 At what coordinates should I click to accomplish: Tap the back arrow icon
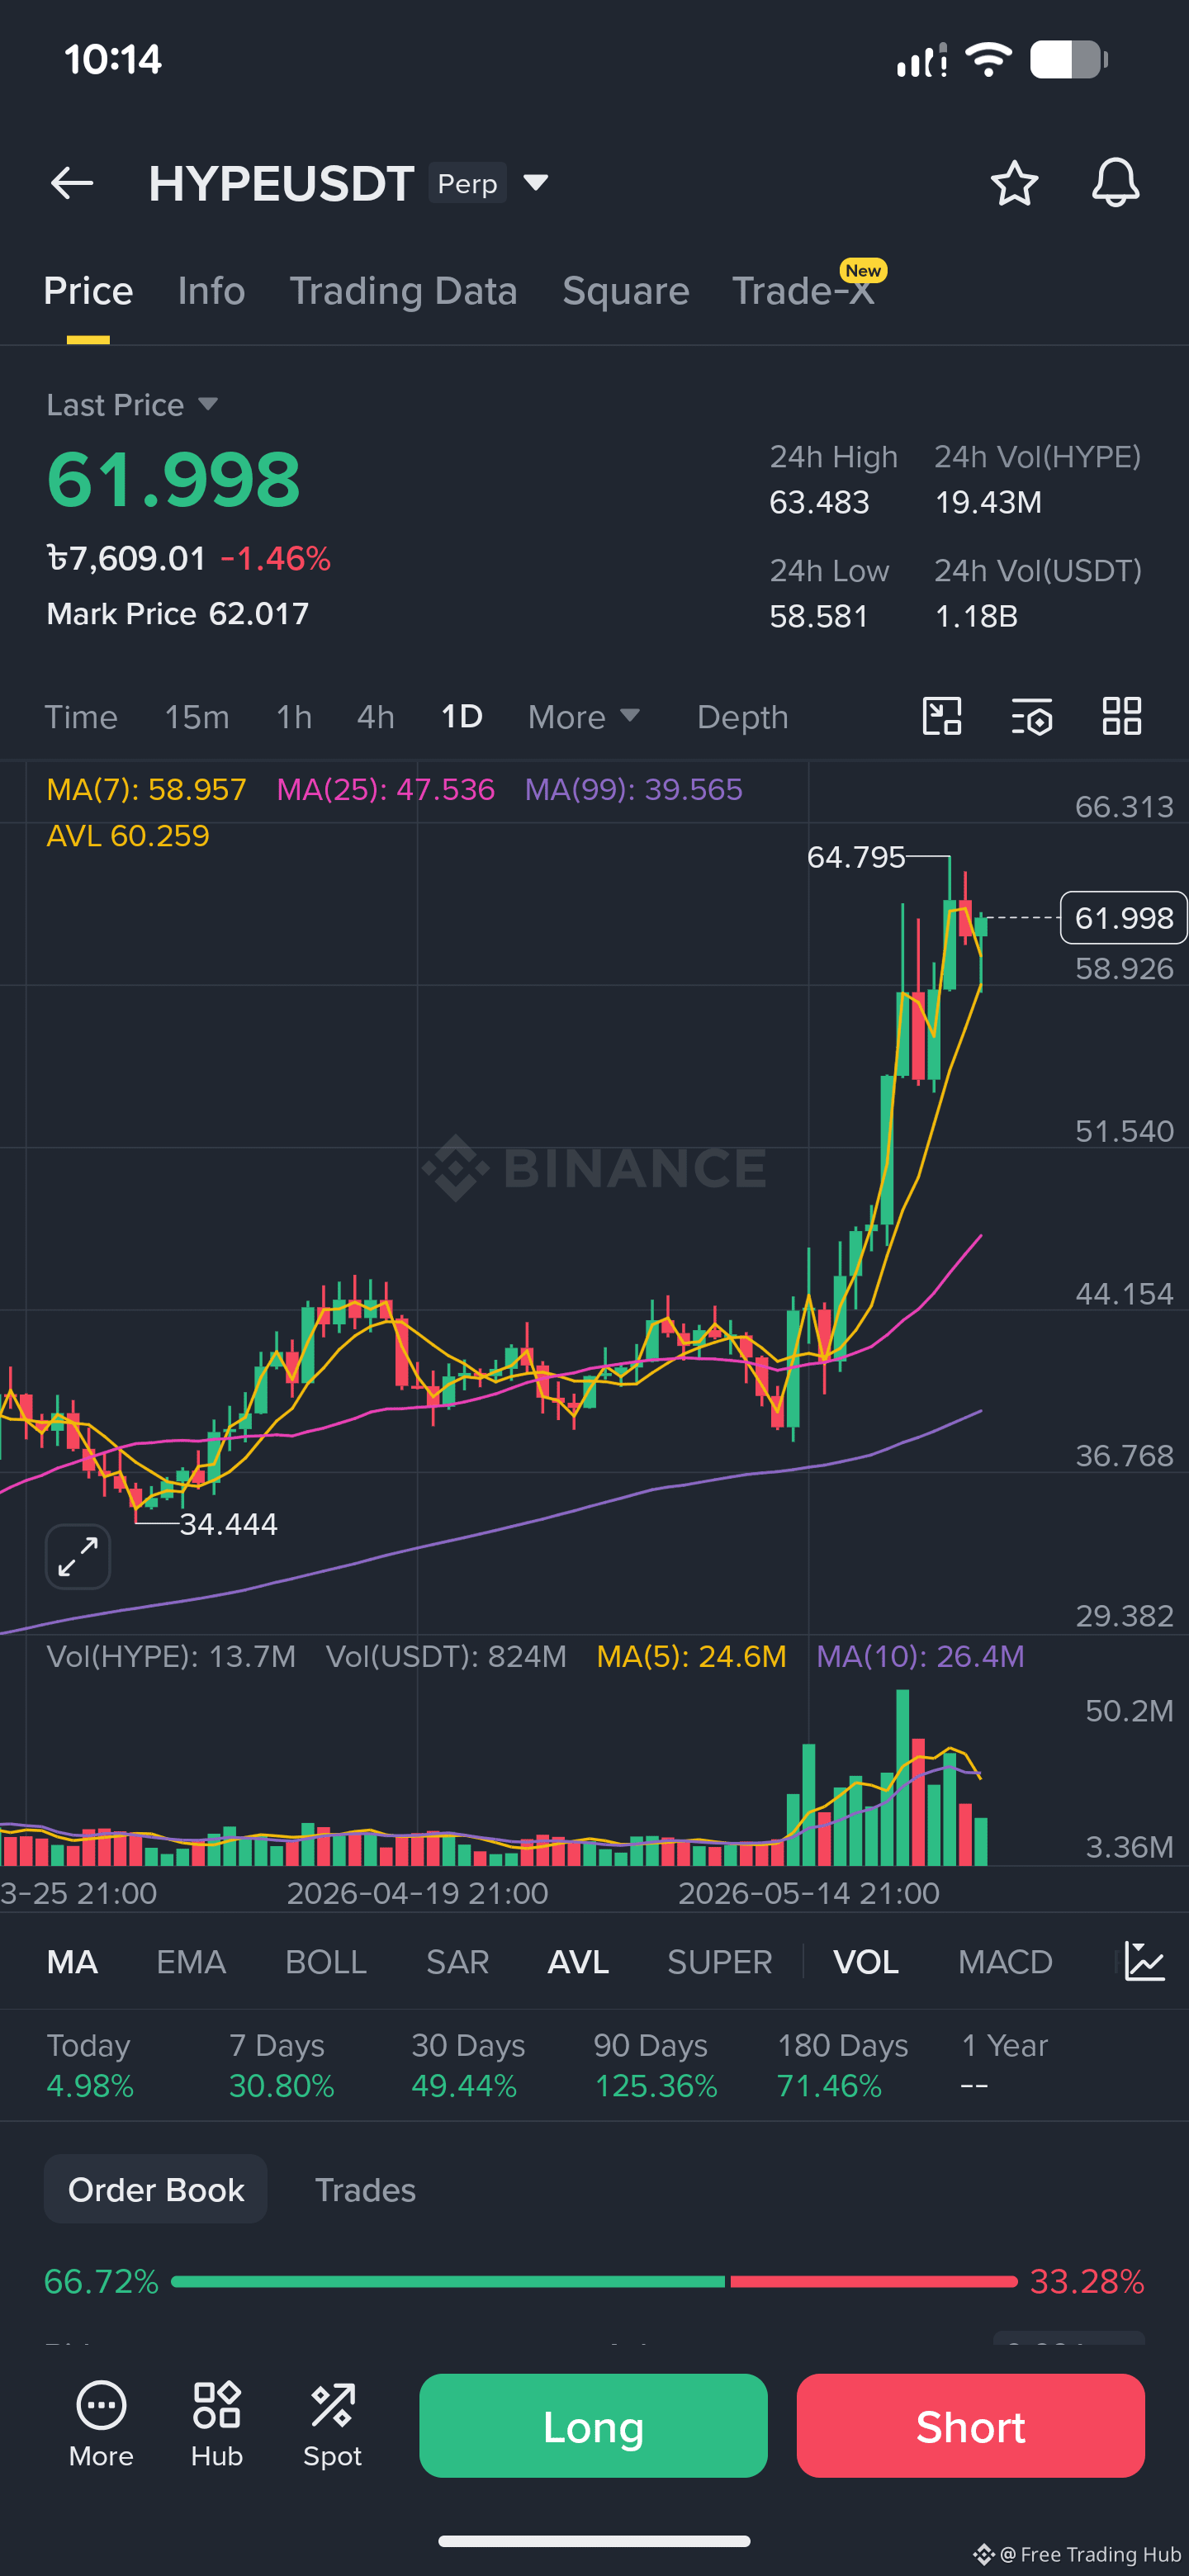point(72,183)
